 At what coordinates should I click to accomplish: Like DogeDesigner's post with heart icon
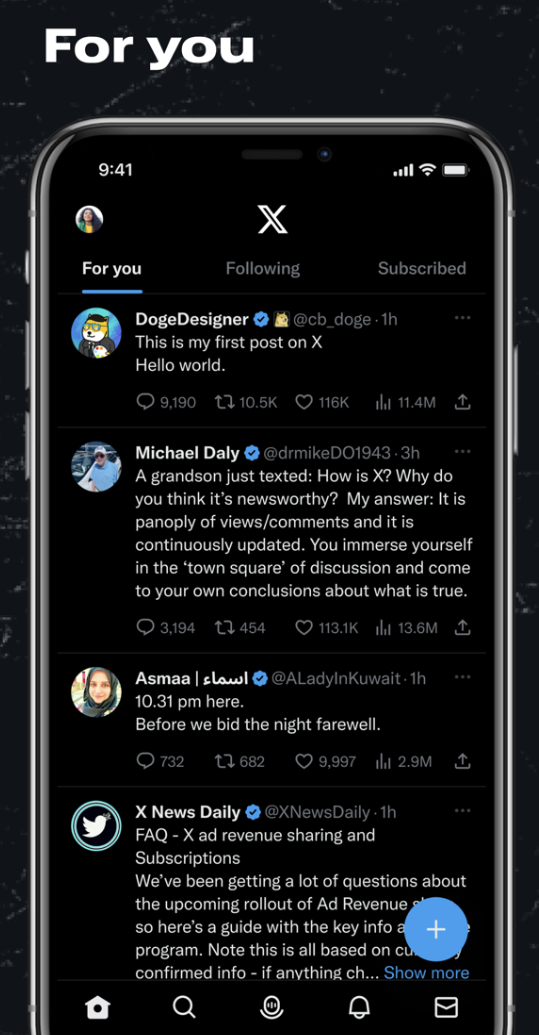303,402
